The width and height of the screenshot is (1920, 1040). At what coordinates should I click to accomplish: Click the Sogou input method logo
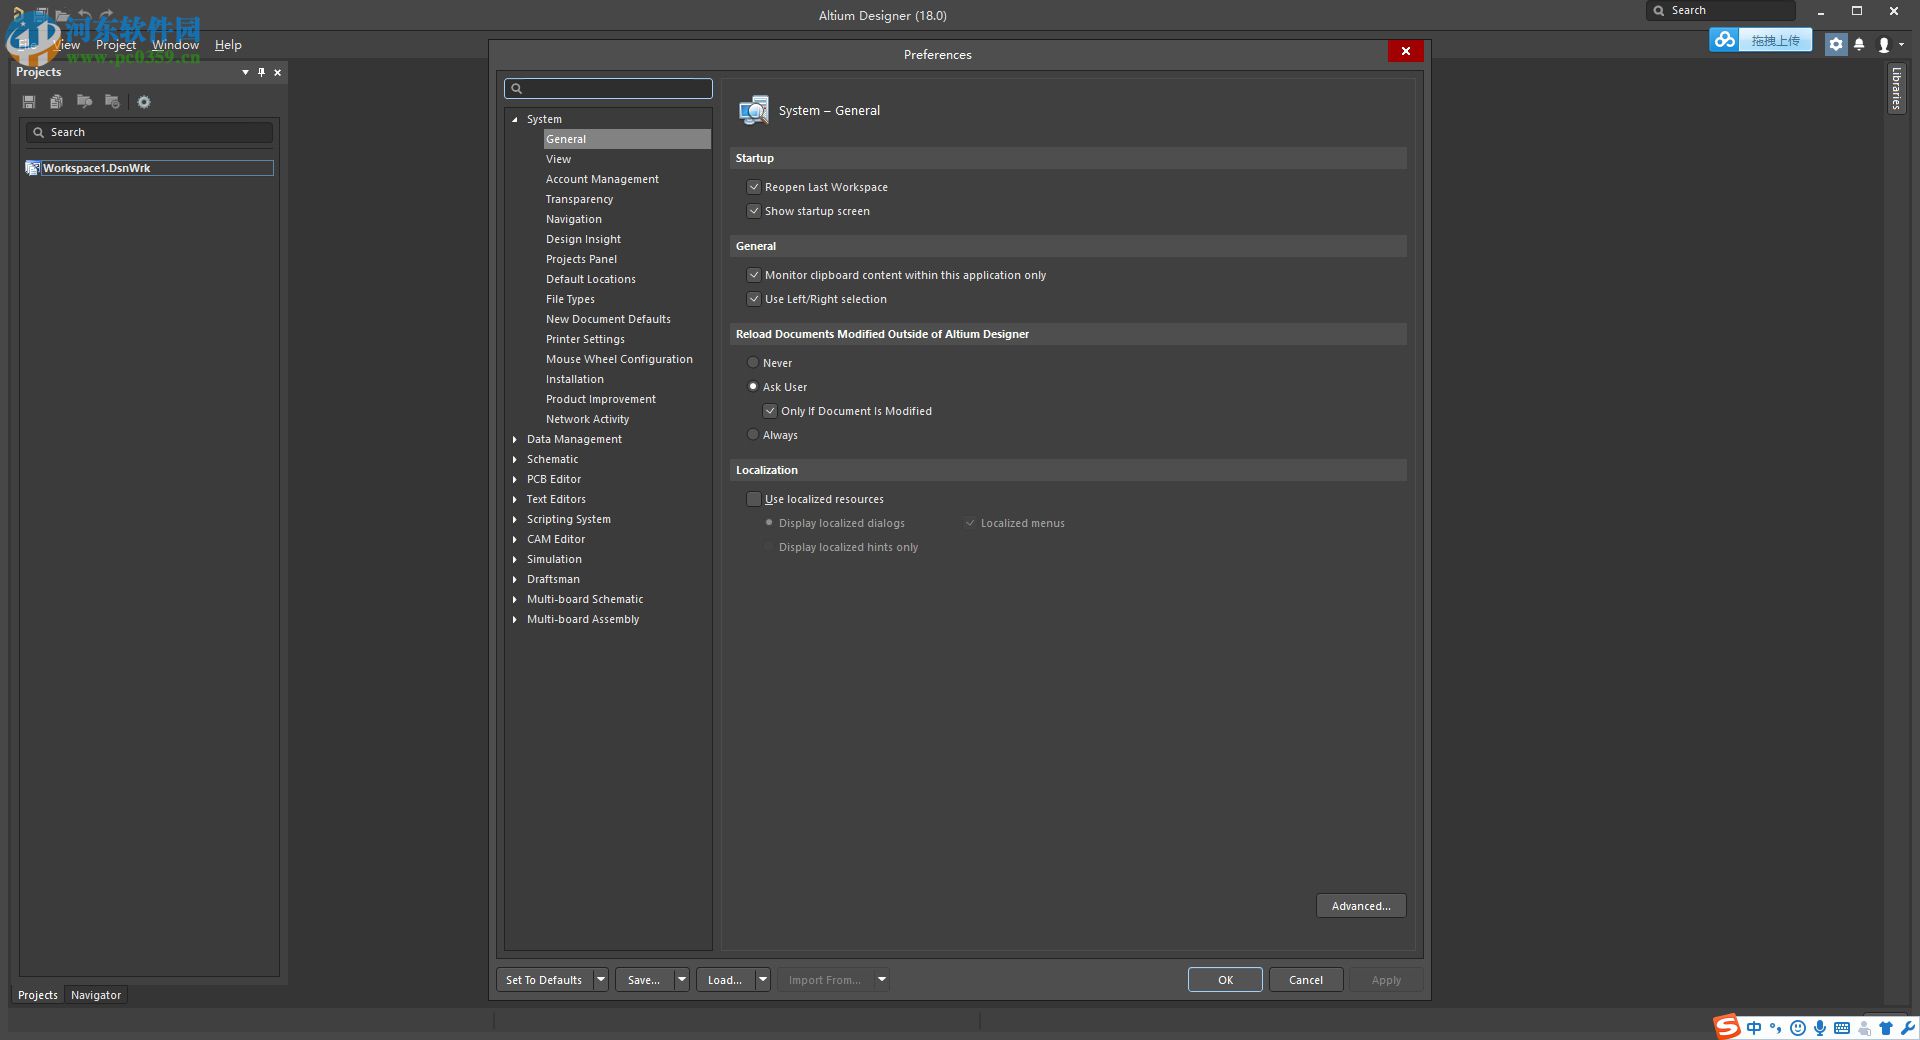[x=1727, y=1027]
